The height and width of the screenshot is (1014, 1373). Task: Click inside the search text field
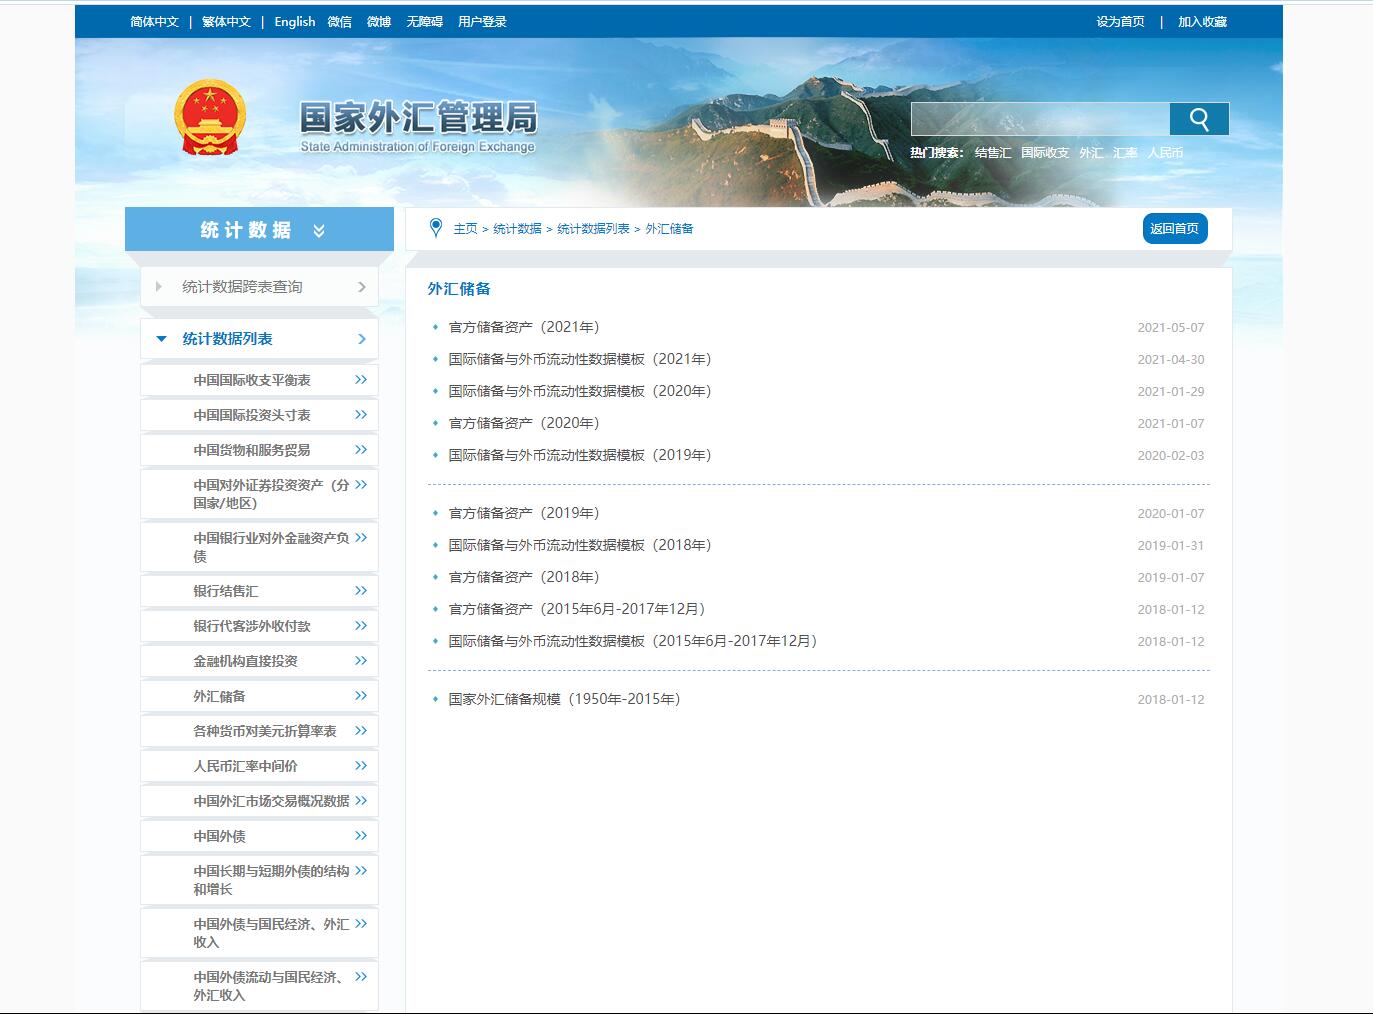[1040, 119]
